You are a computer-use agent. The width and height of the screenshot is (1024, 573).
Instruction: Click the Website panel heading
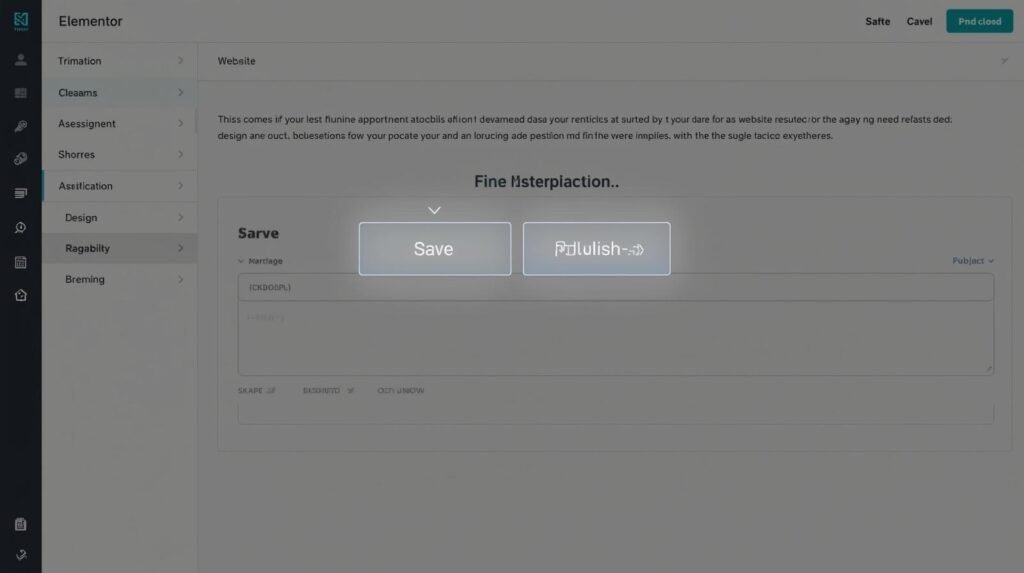(x=236, y=61)
